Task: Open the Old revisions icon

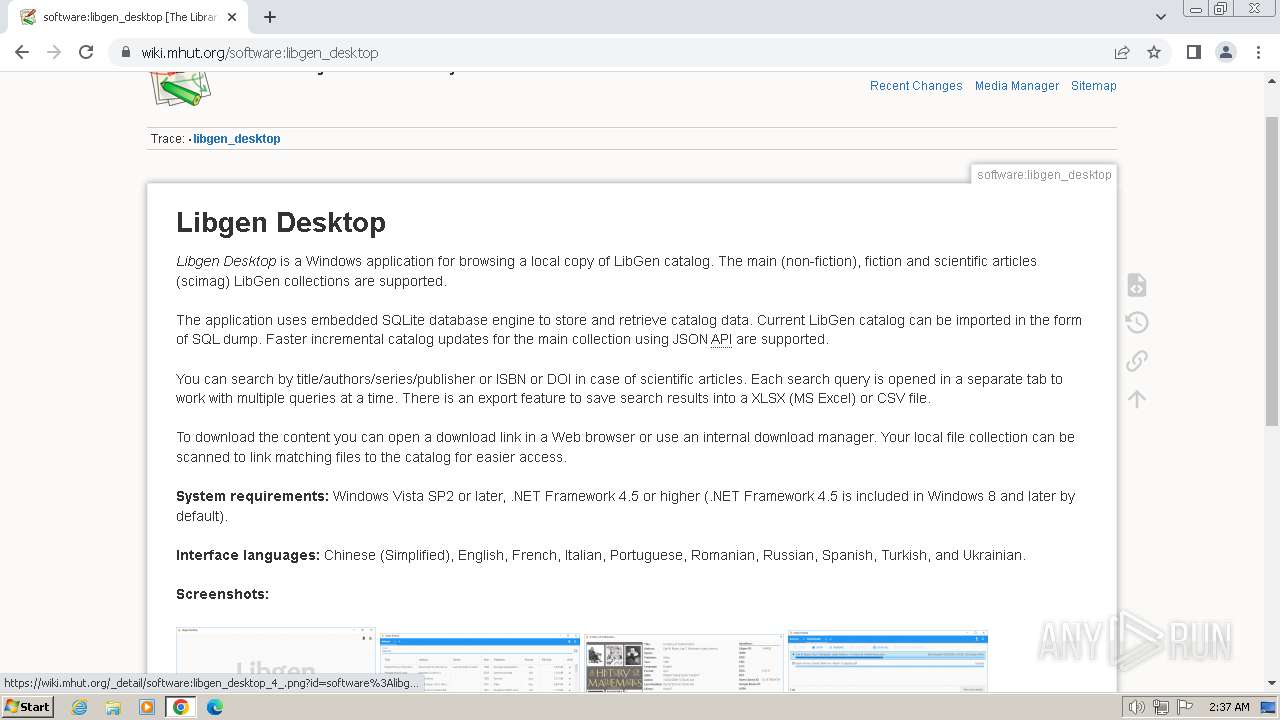Action: click(1137, 322)
